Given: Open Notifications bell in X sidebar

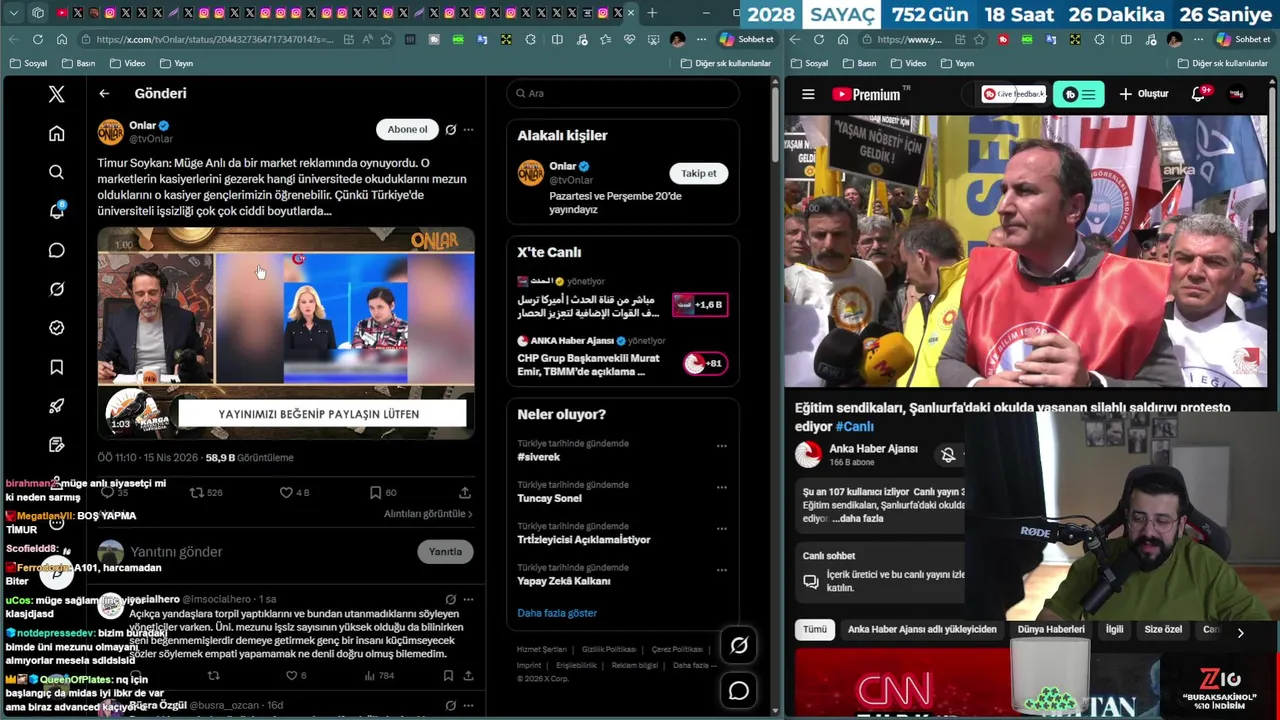Looking at the screenshot, I should [x=56, y=211].
